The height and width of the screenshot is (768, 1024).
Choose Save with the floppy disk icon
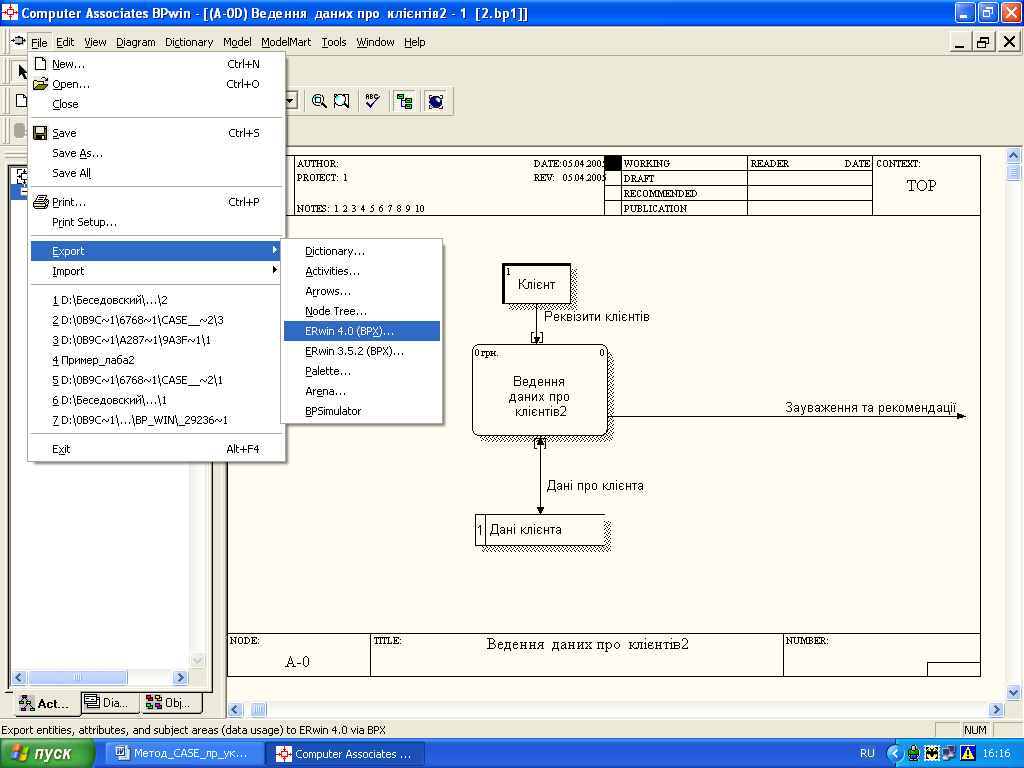64,133
